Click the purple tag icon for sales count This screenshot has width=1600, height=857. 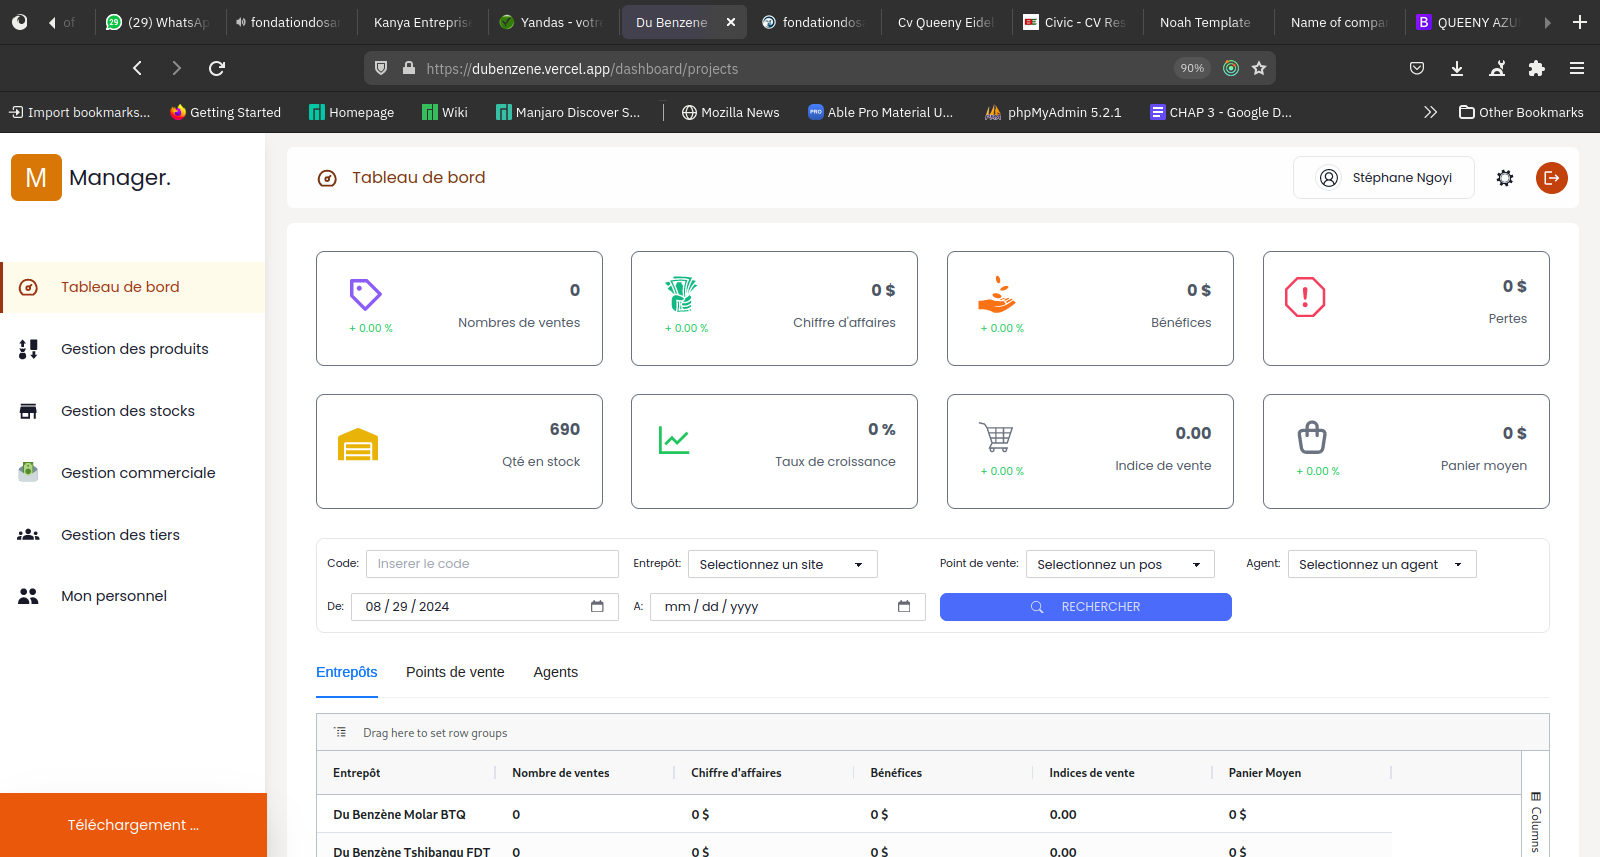tap(365, 294)
